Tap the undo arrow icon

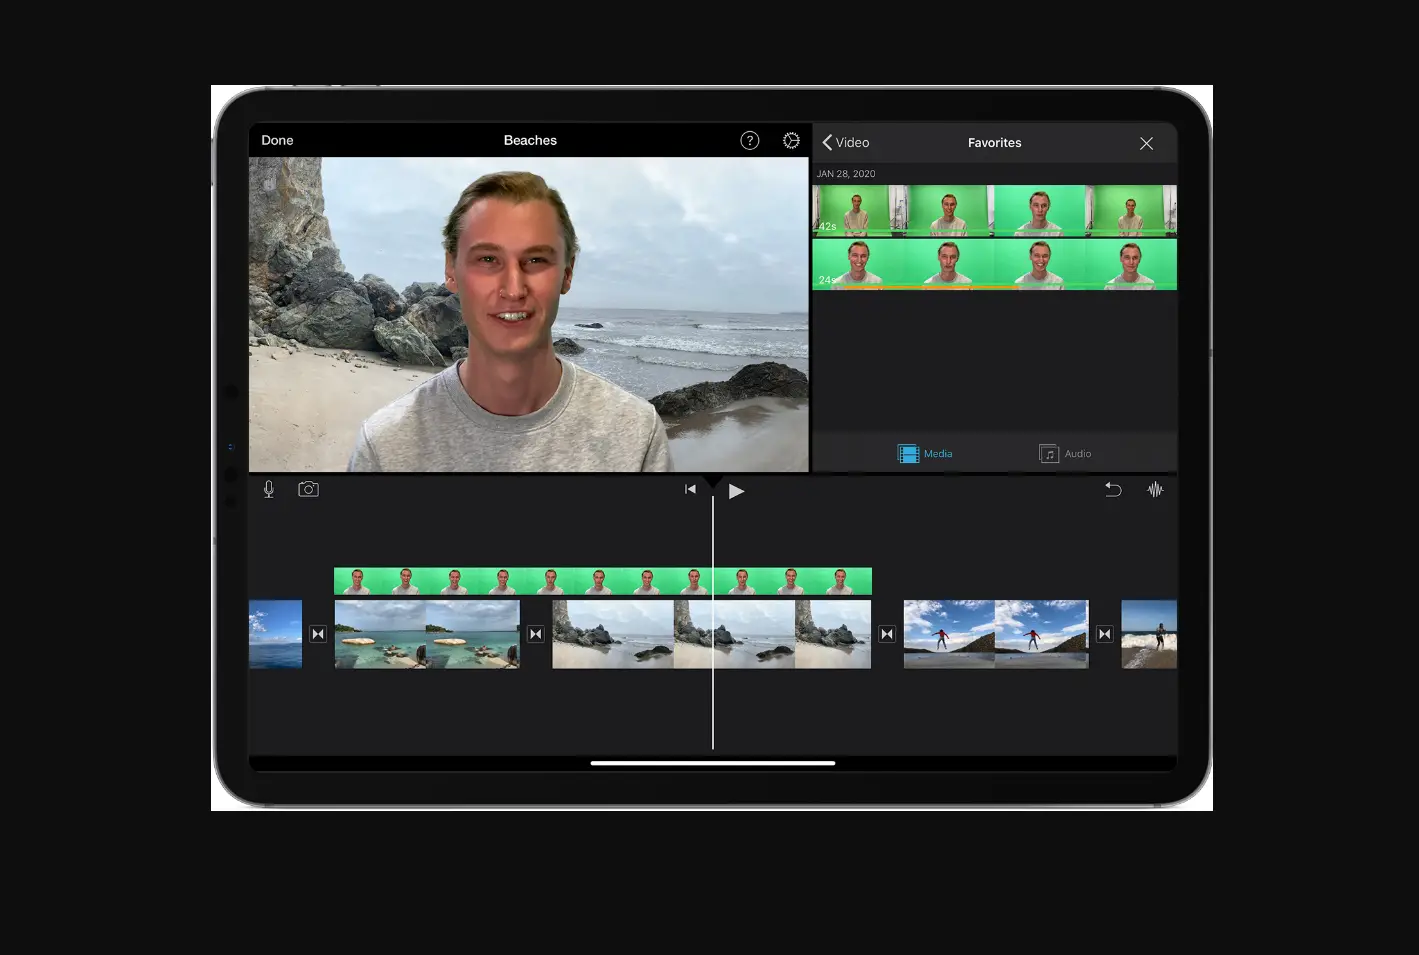1113,489
